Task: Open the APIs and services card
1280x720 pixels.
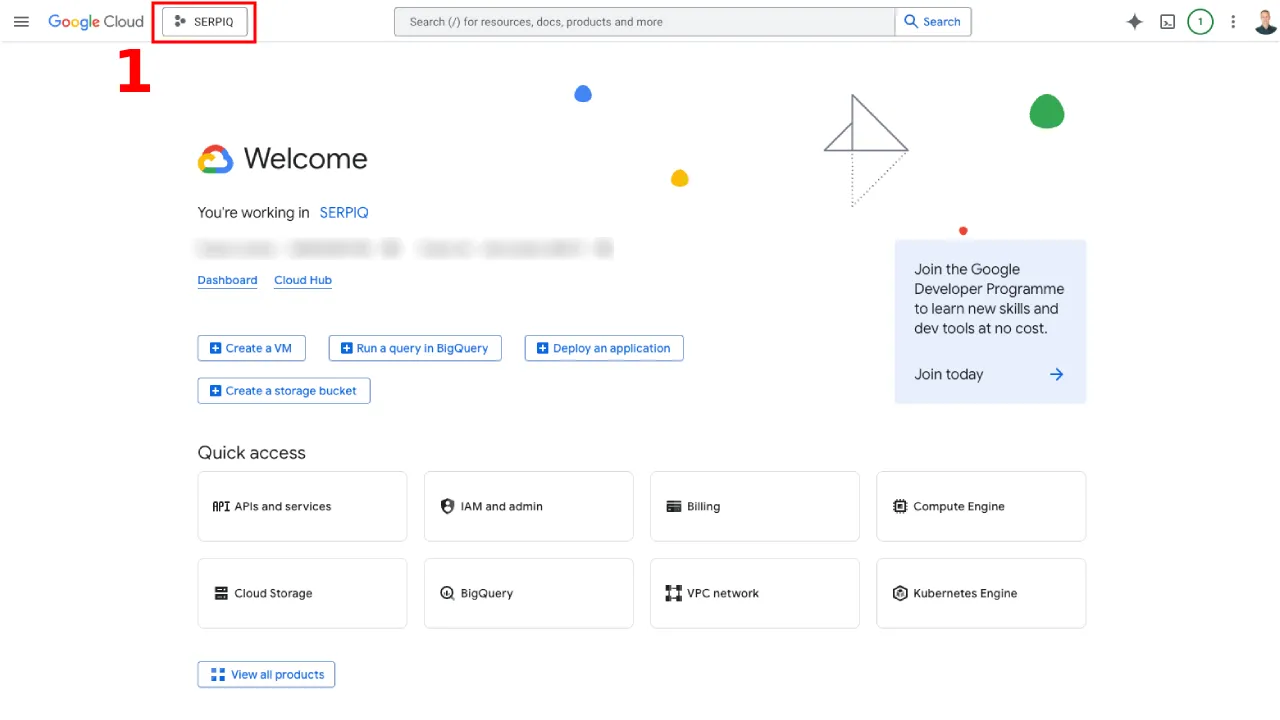Action: [x=302, y=507]
